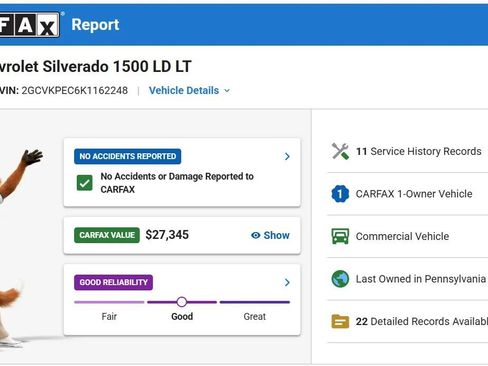
Task: Expand the Vehicle Details dropdown
Action: coord(189,90)
